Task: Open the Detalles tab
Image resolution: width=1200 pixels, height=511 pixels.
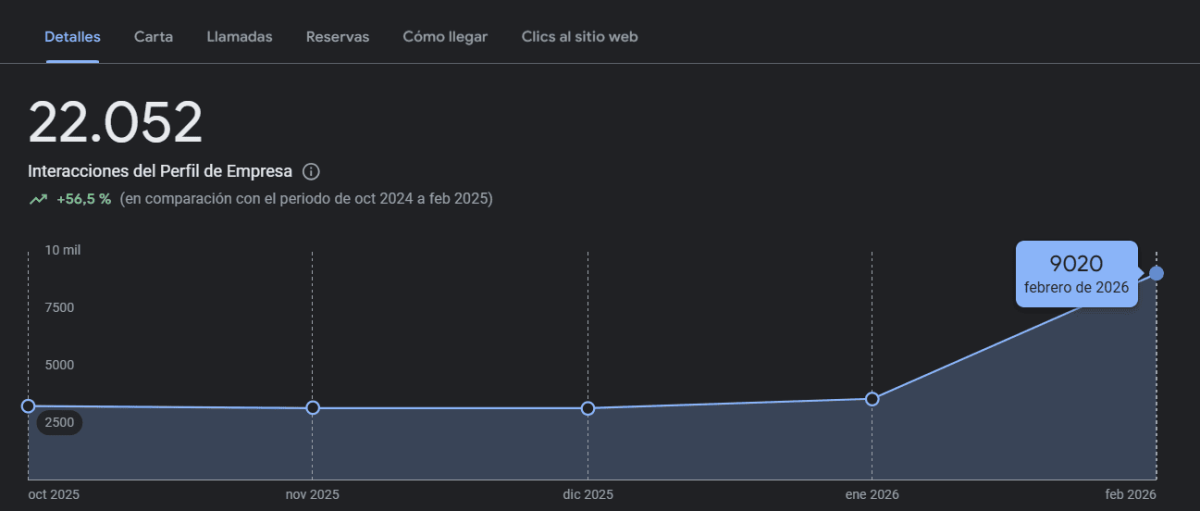Action: [72, 37]
